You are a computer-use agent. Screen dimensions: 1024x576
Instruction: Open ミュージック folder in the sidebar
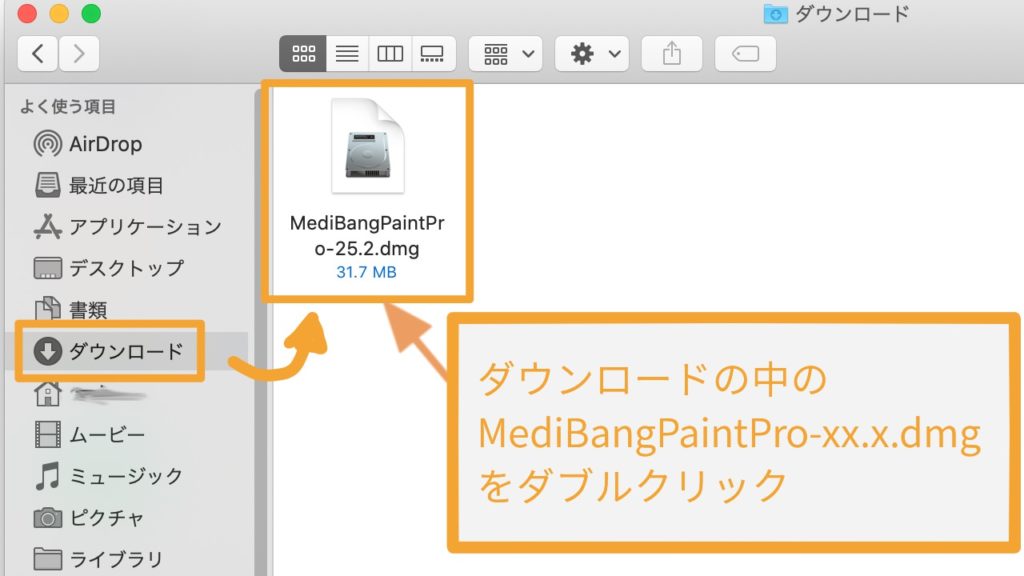(108, 475)
